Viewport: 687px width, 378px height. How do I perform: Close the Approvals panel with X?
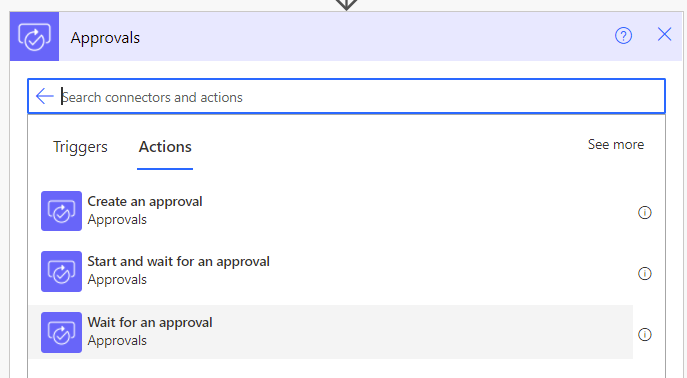coord(664,34)
